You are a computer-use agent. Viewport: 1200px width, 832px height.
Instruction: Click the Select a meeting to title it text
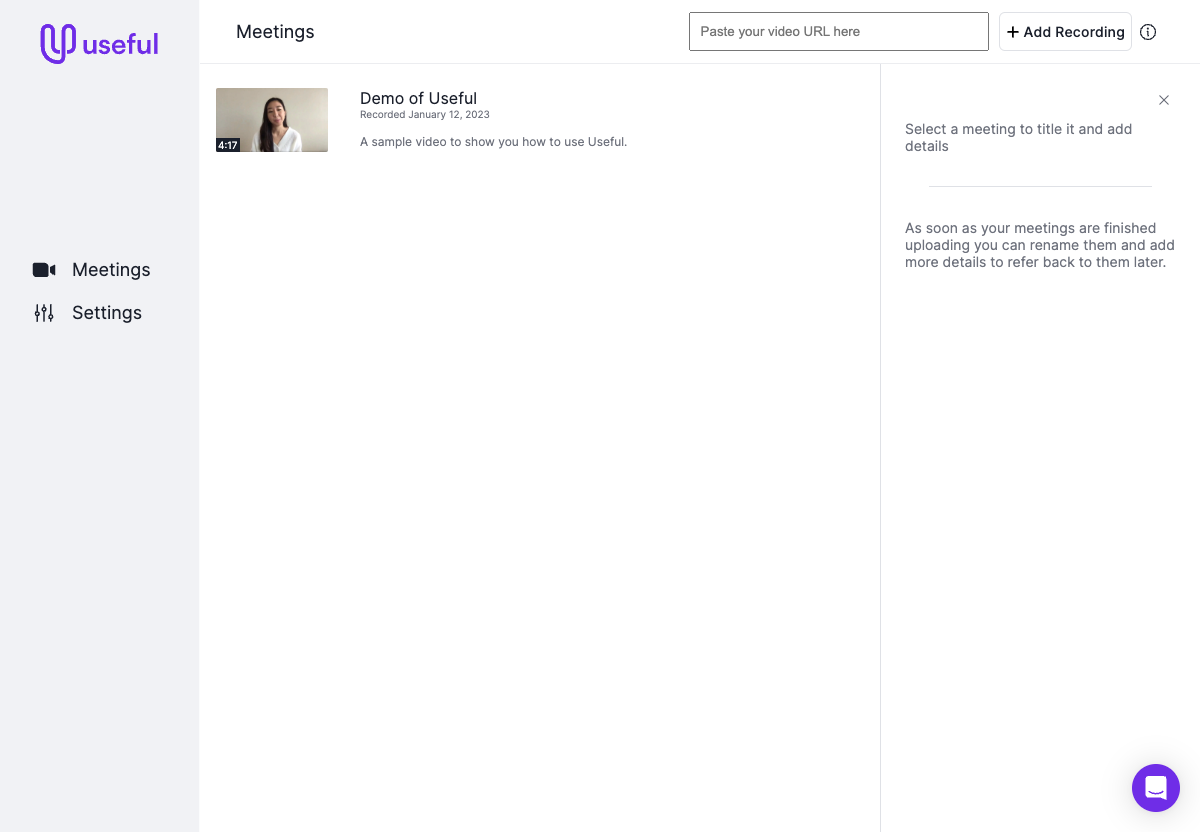coord(1019,137)
